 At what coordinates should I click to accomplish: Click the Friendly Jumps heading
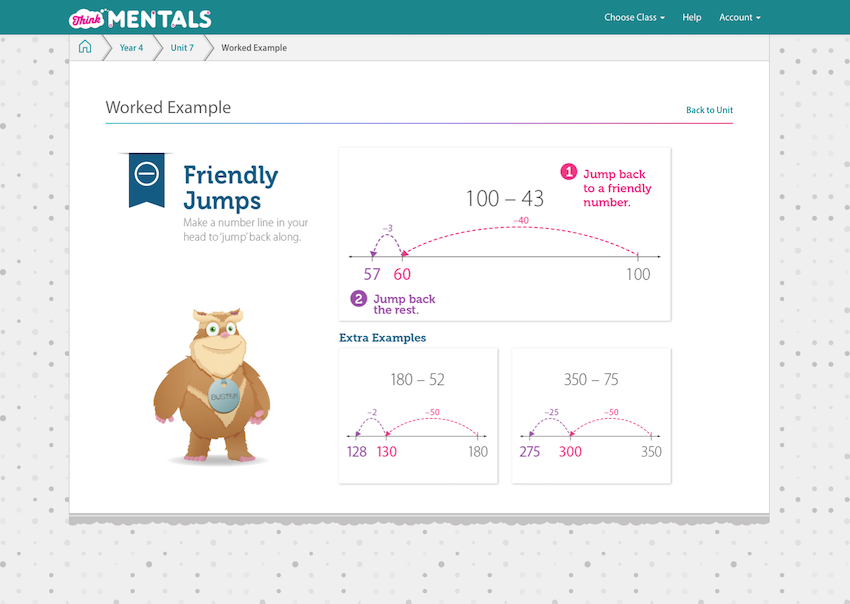(230, 187)
